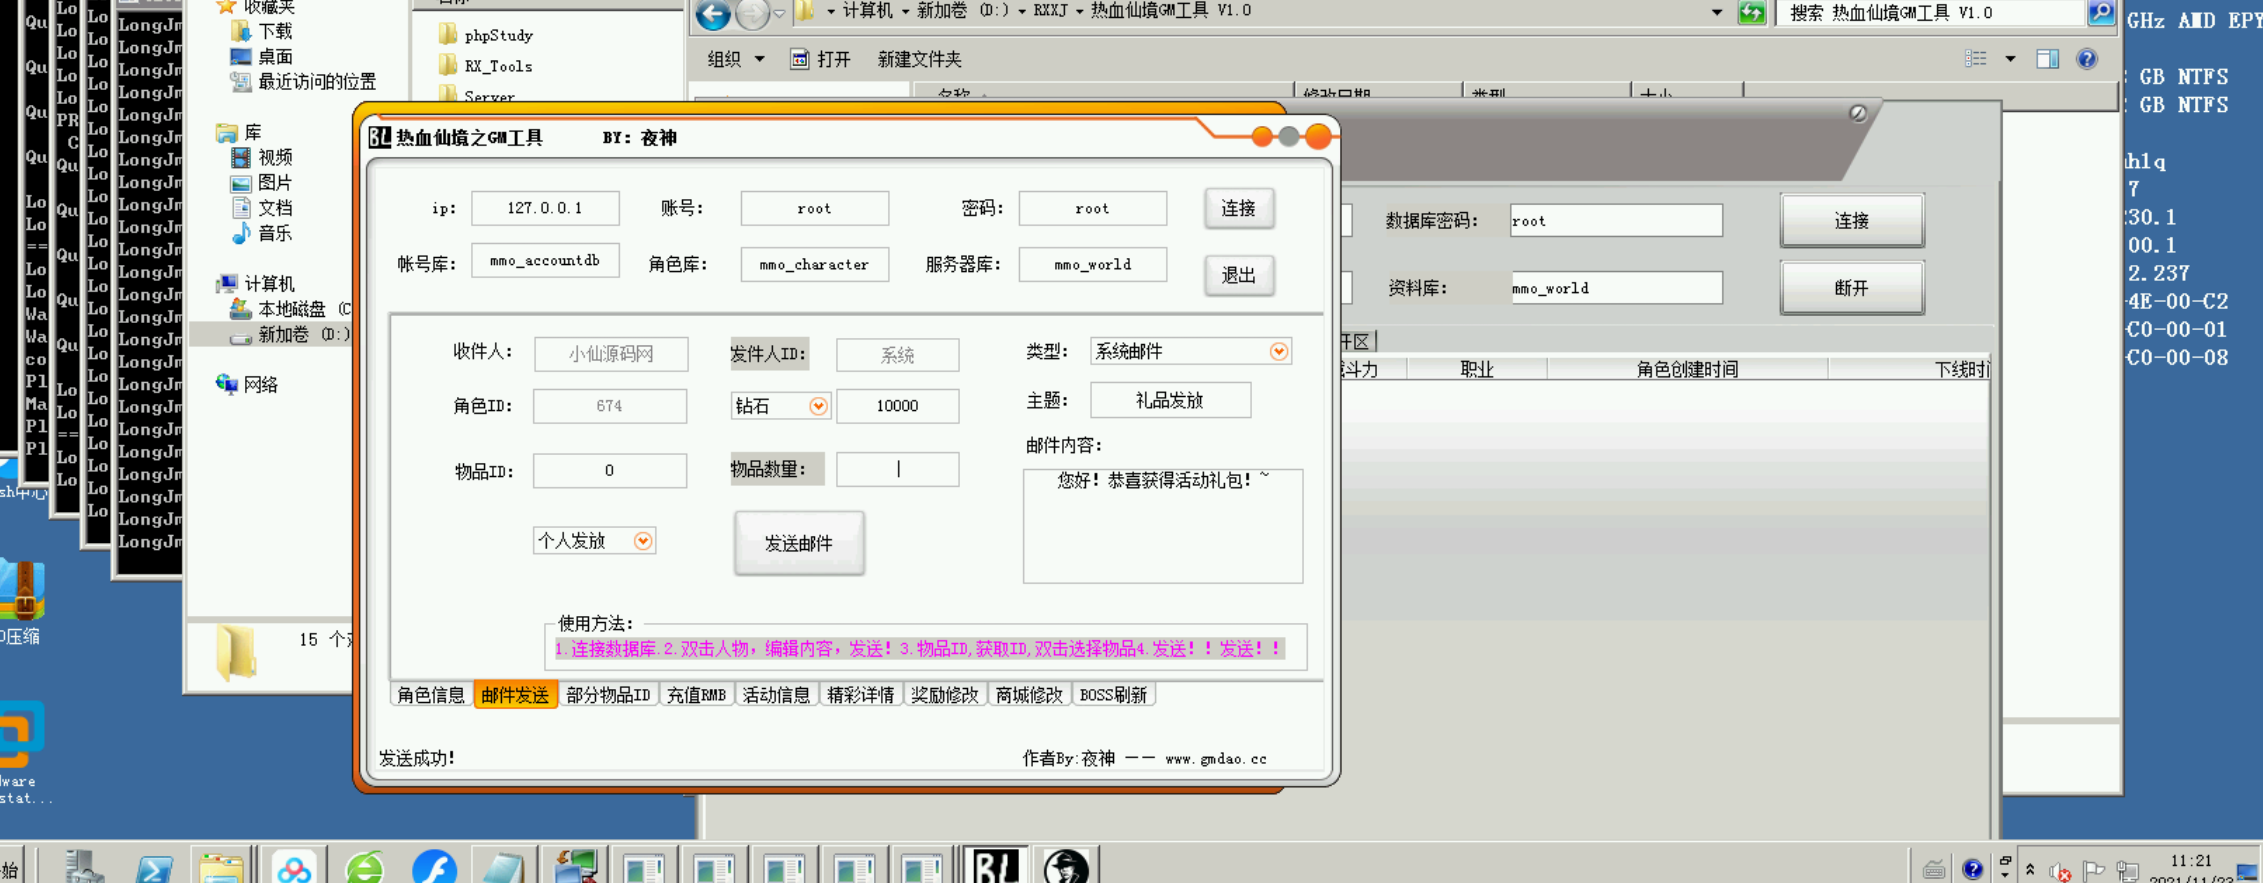This screenshot has width=2263, height=883.
Task: Open 图片 library in Explorer sidebar
Action: click(262, 182)
